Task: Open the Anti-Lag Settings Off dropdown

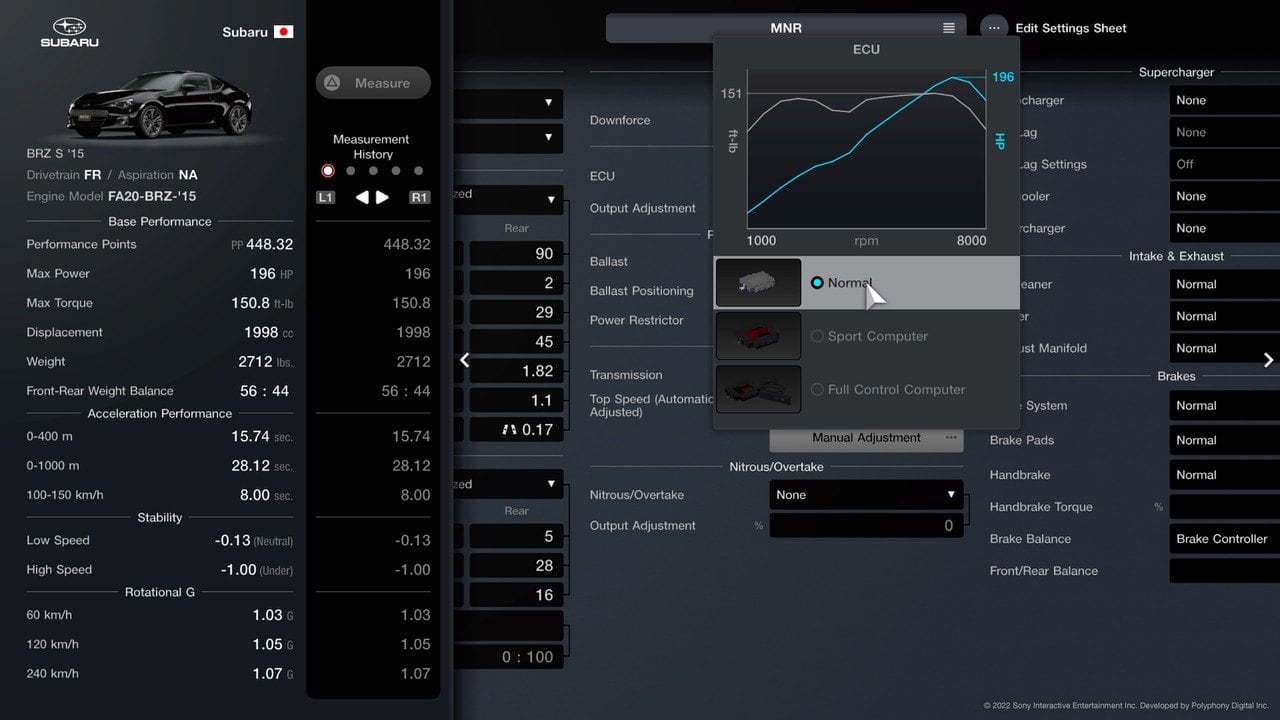Action: pyautogui.click(x=1225, y=164)
